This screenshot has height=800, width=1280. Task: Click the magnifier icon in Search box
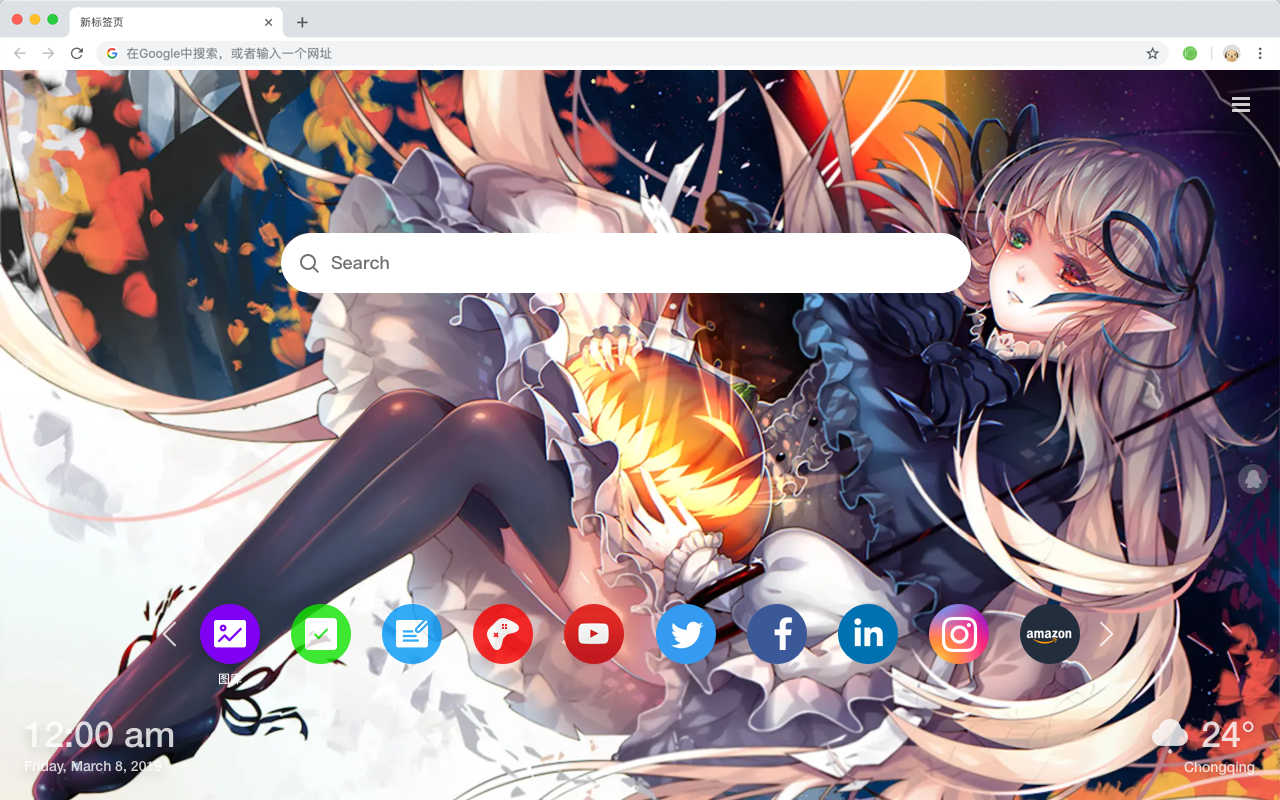310,263
